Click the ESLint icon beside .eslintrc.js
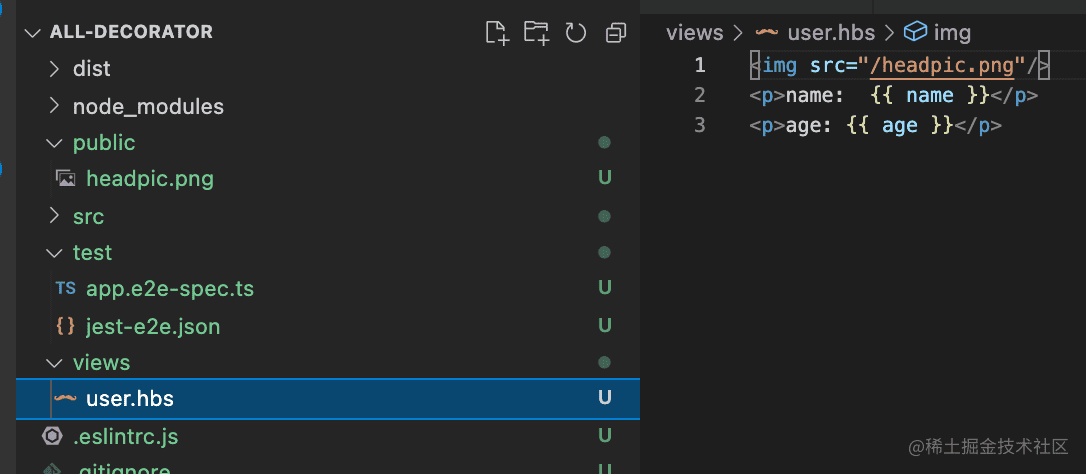This screenshot has height=474, width=1086. [52, 436]
